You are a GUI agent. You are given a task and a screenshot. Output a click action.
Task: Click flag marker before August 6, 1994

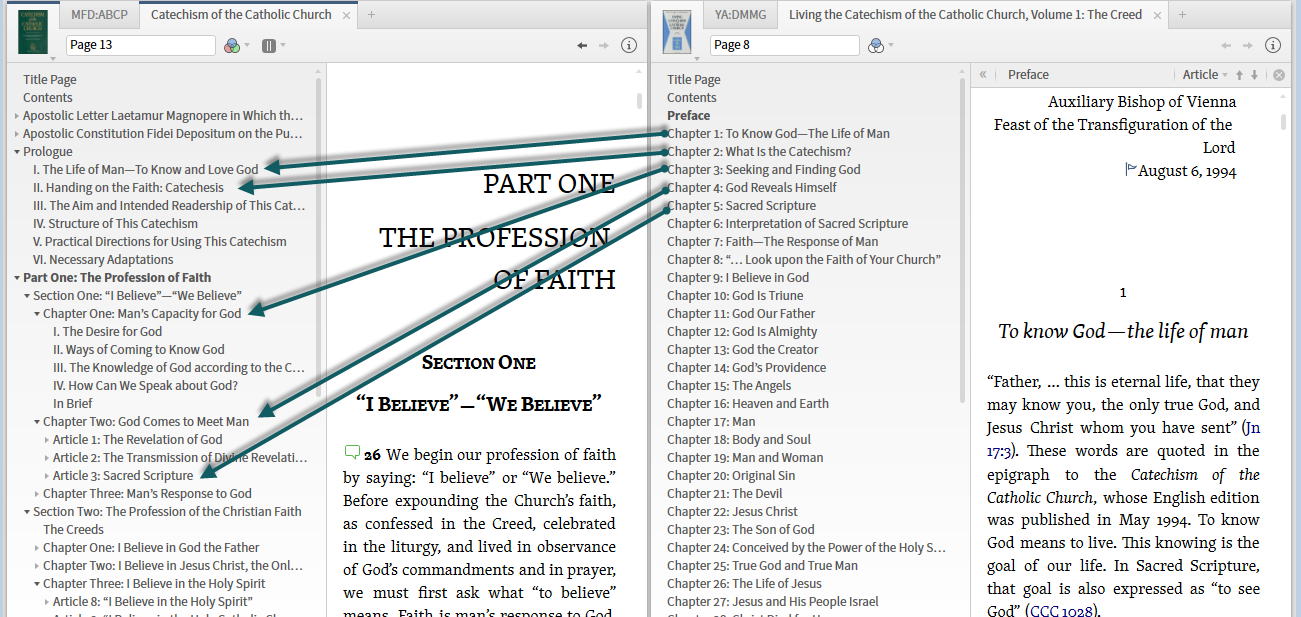(1131, 169)
